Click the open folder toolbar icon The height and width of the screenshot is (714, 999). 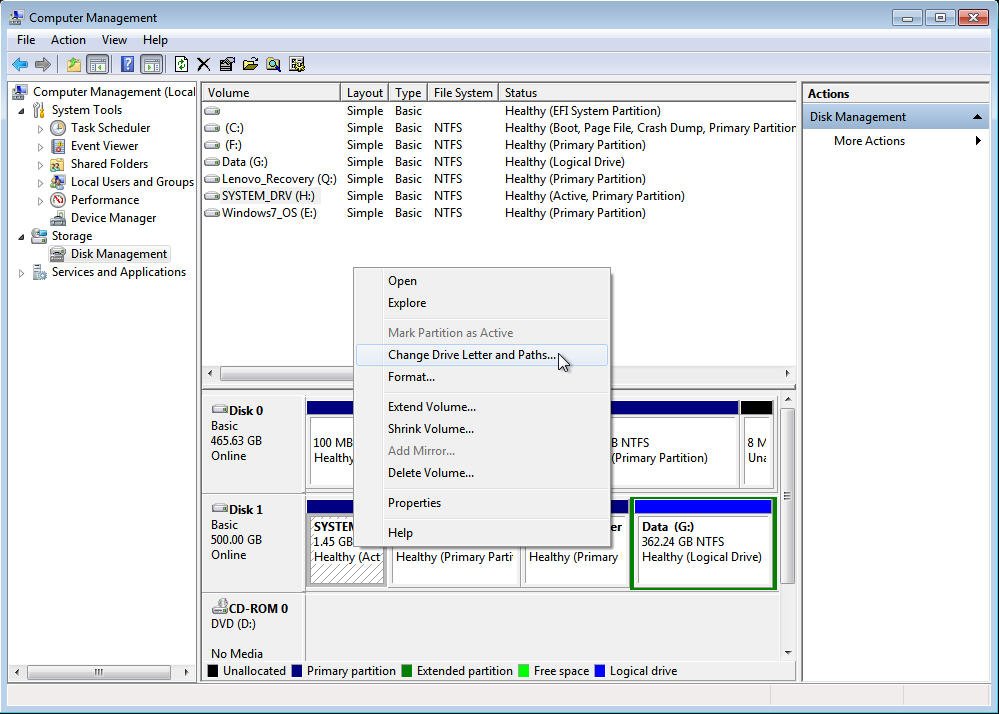(x=250, y=64)
